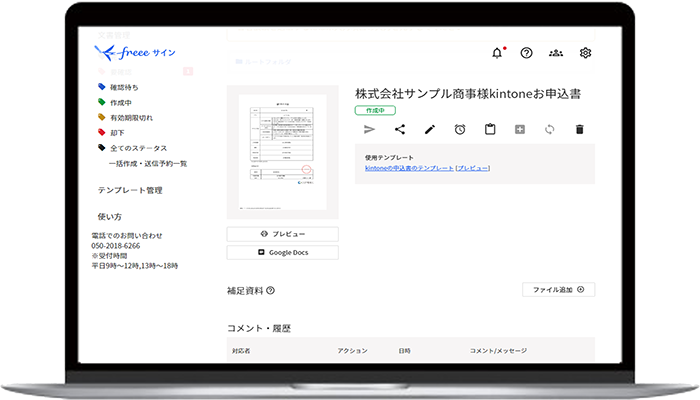Click the share icon

[400, 129]
